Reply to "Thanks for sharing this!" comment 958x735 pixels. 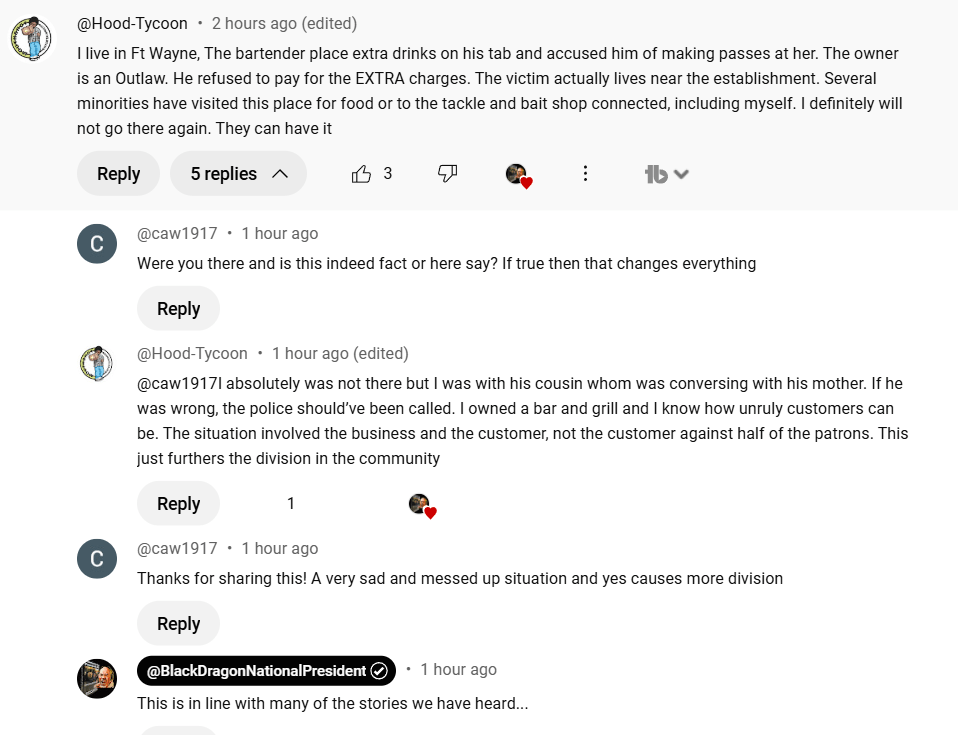tap(178, 624)
